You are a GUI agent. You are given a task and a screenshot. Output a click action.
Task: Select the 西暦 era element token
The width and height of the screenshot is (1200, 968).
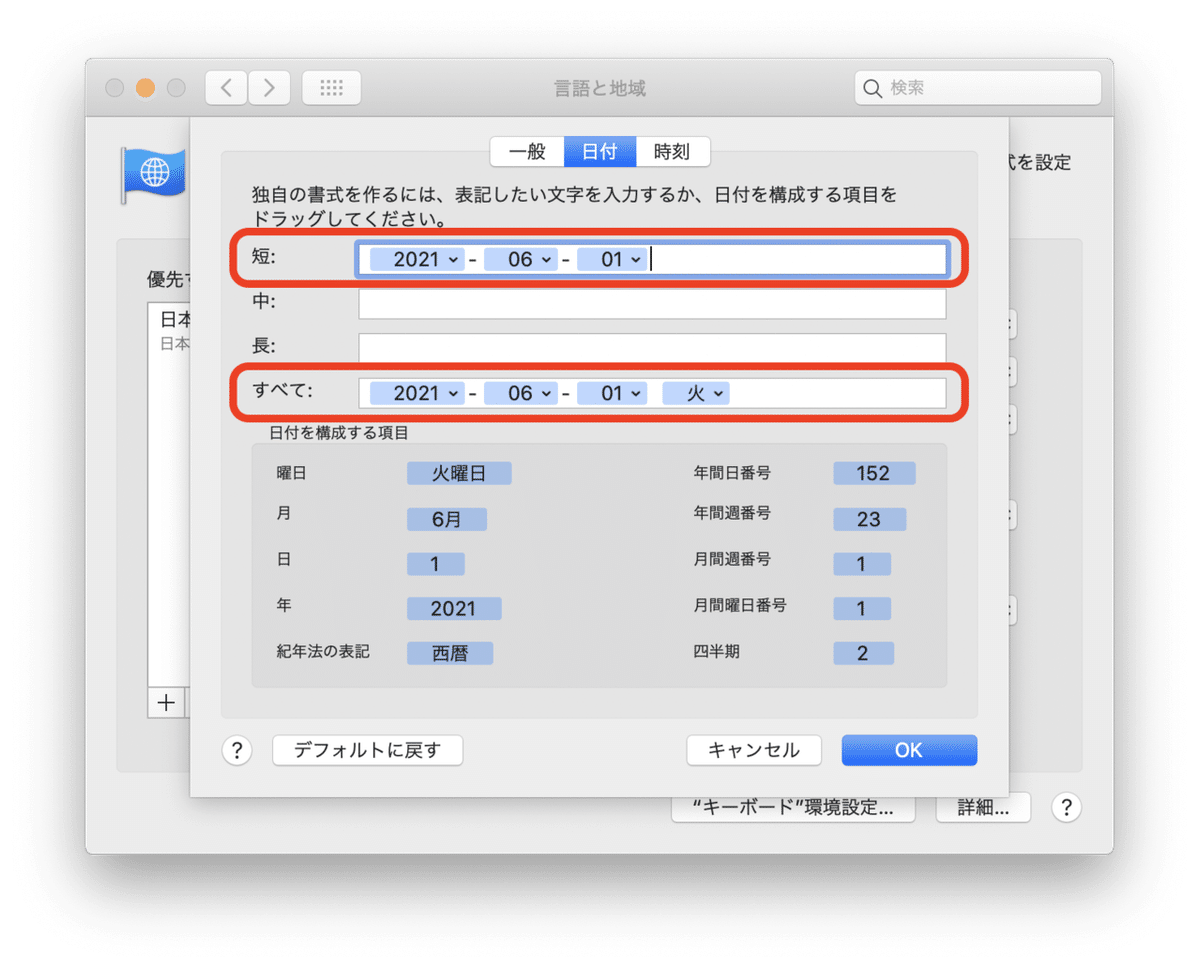450,654
